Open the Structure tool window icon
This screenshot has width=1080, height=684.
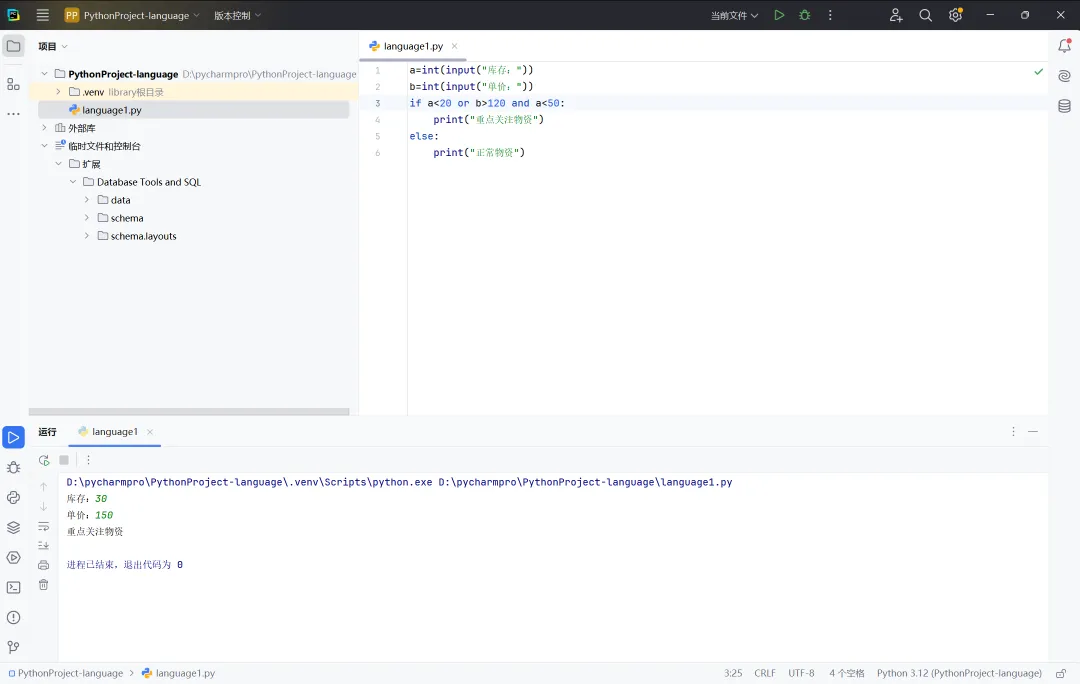[13, 84]
